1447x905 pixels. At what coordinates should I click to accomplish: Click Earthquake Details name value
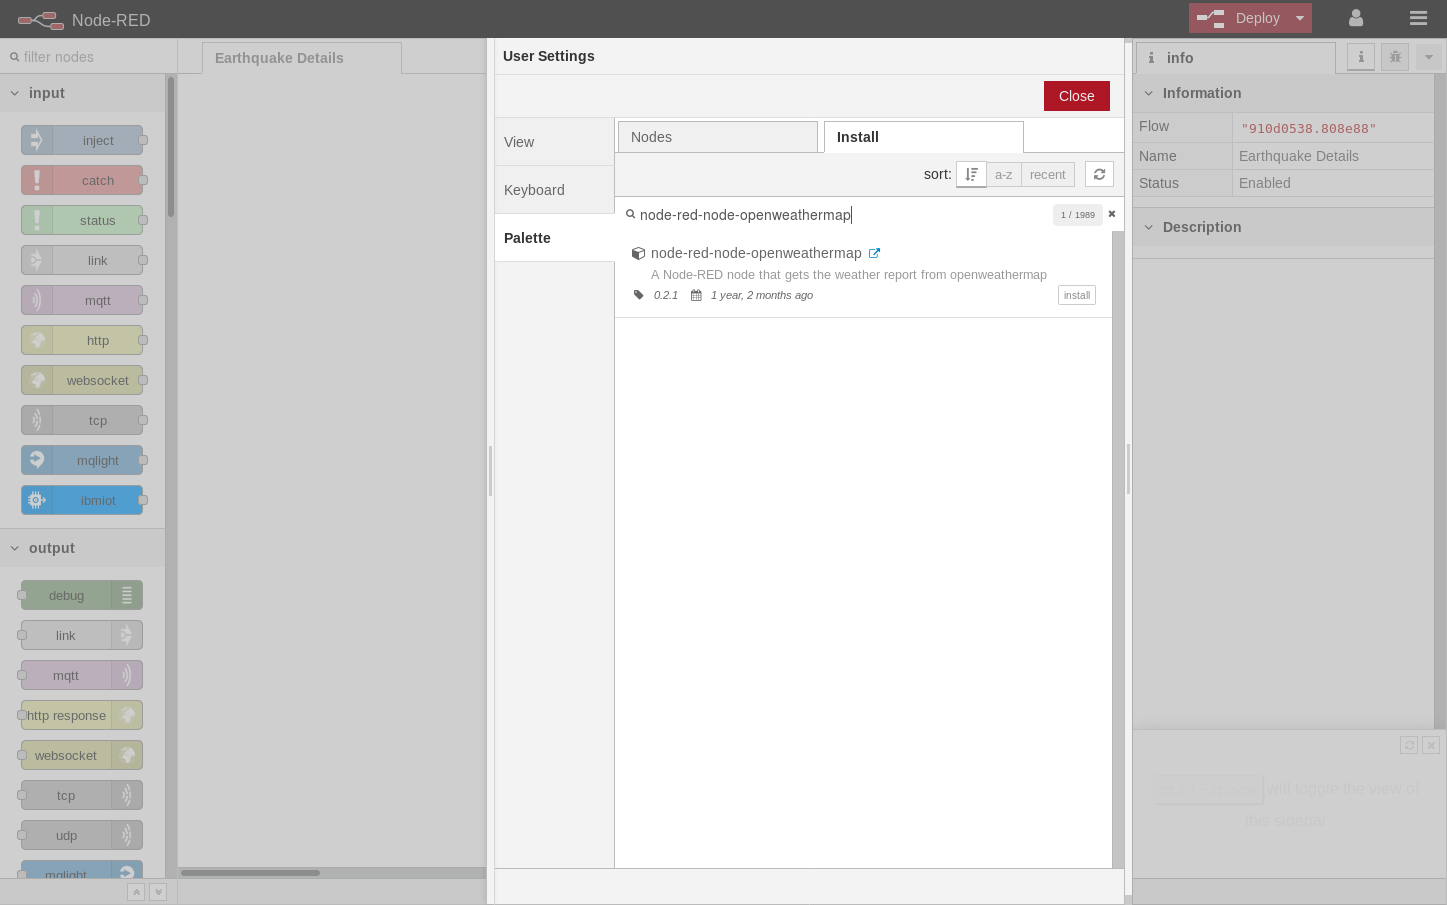point(1299,156)
